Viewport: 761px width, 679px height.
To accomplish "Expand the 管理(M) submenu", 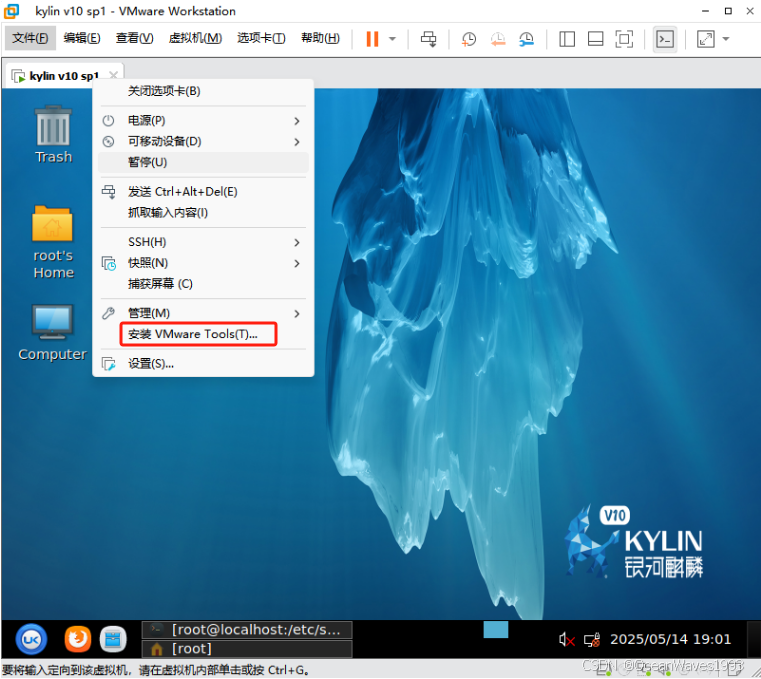I will coord(203,314).
